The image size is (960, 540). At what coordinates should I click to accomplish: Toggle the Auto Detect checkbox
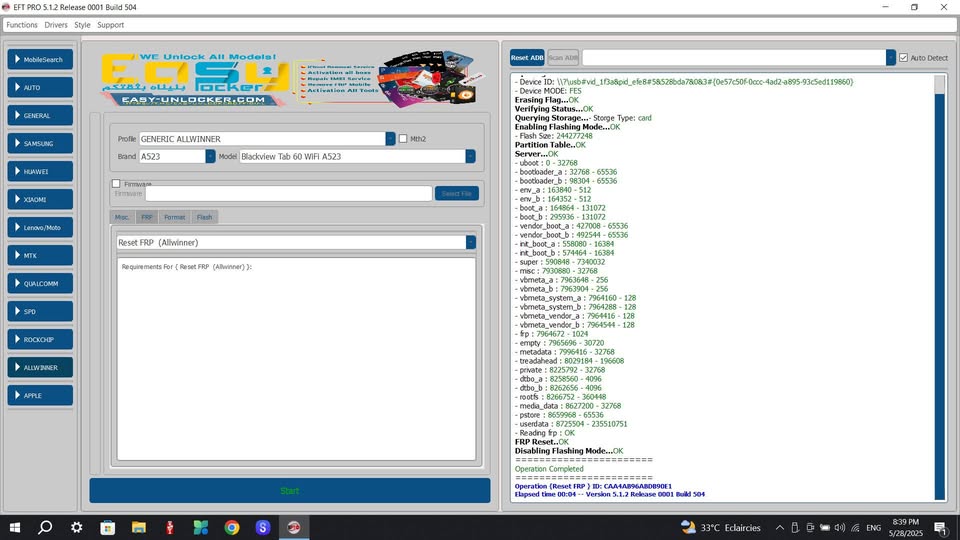click(904, 58)
